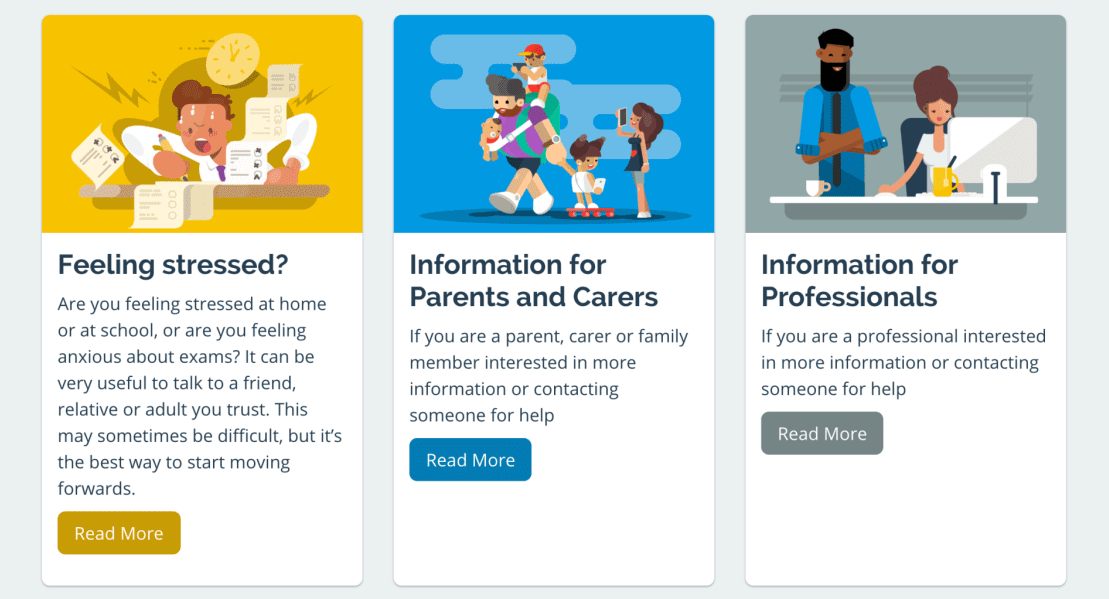
Task: Open the Feeling stressed? heading
Action: pos(173,264)
